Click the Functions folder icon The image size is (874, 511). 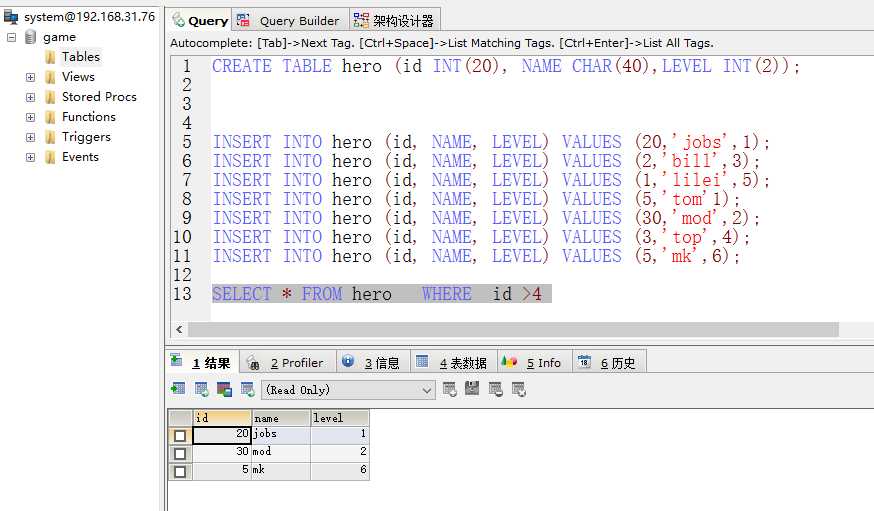(x=50, y=117)
